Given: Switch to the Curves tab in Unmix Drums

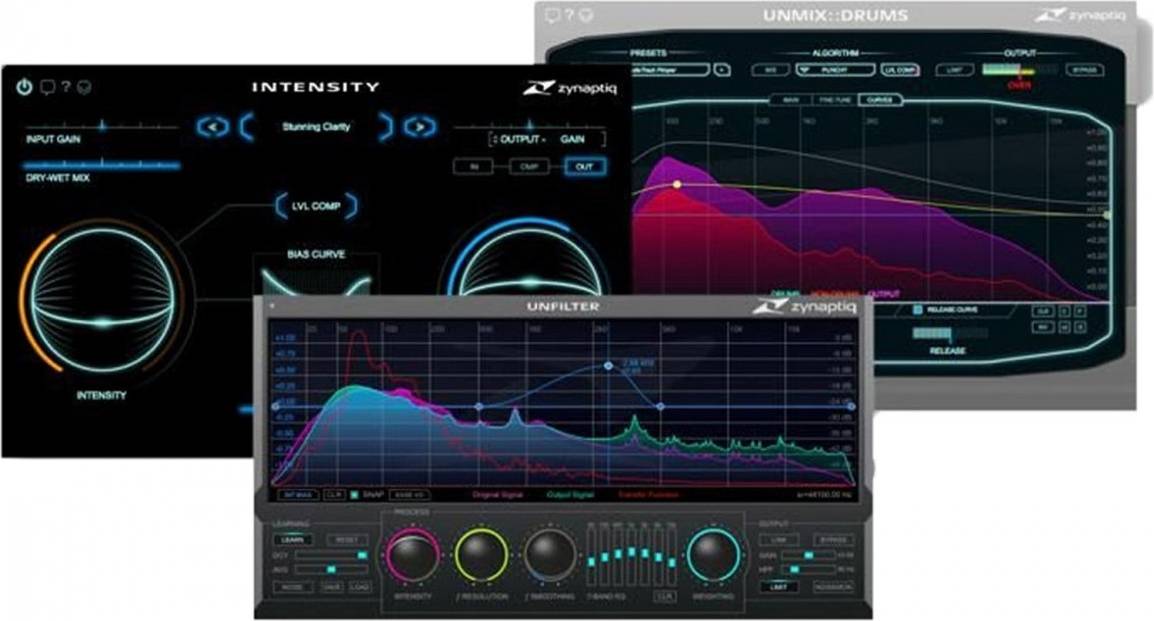Looking at the screenshot, I should pyautogui.click(x=879, y=99).
